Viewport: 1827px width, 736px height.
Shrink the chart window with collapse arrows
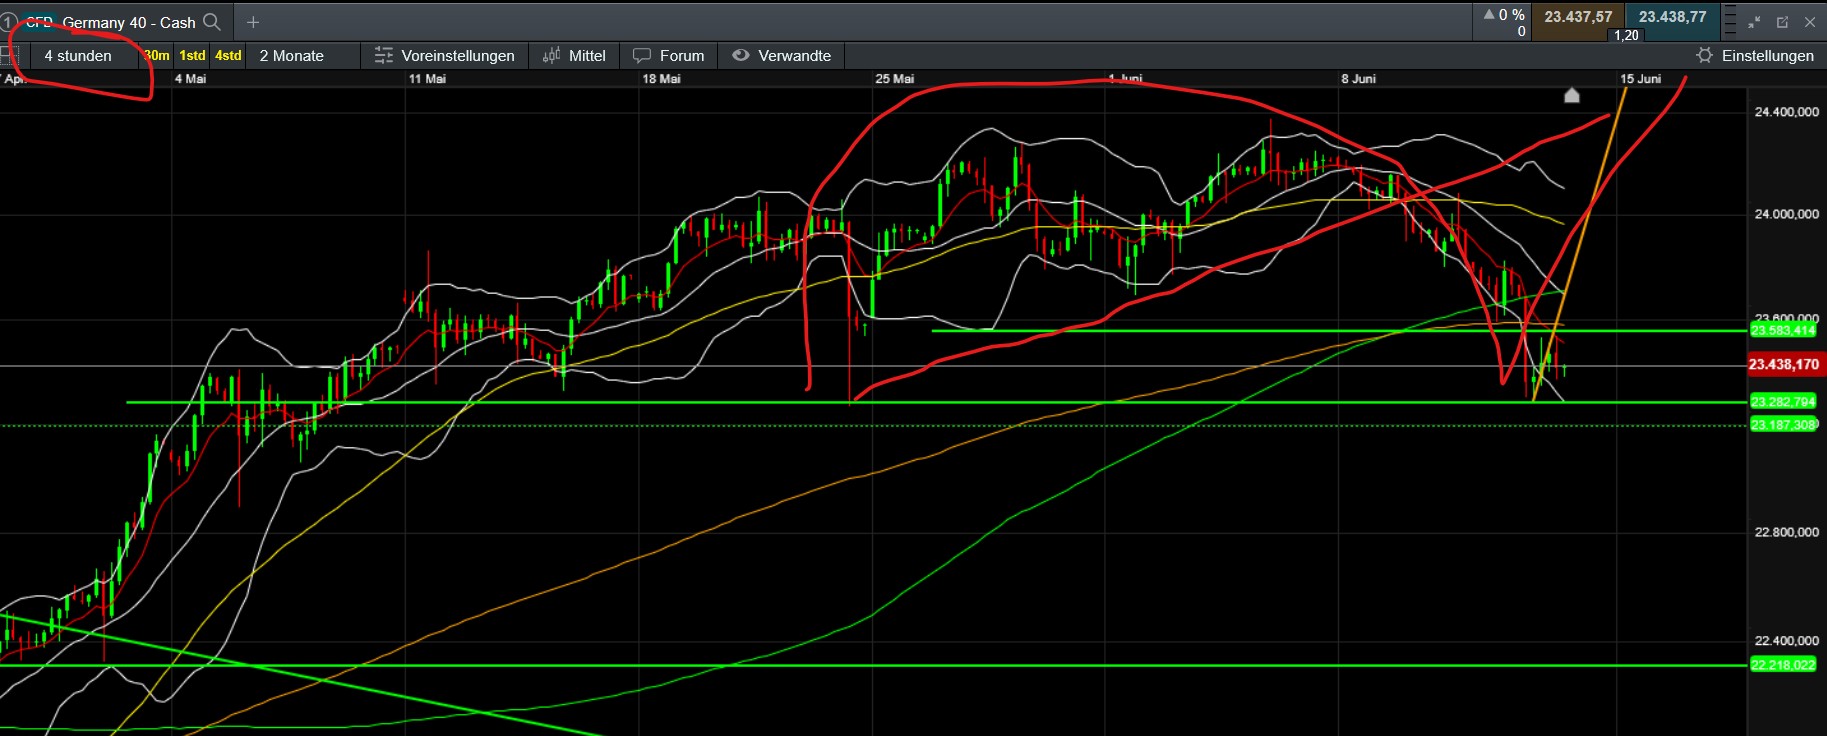pyautogui.click(x=1754, y=22)
